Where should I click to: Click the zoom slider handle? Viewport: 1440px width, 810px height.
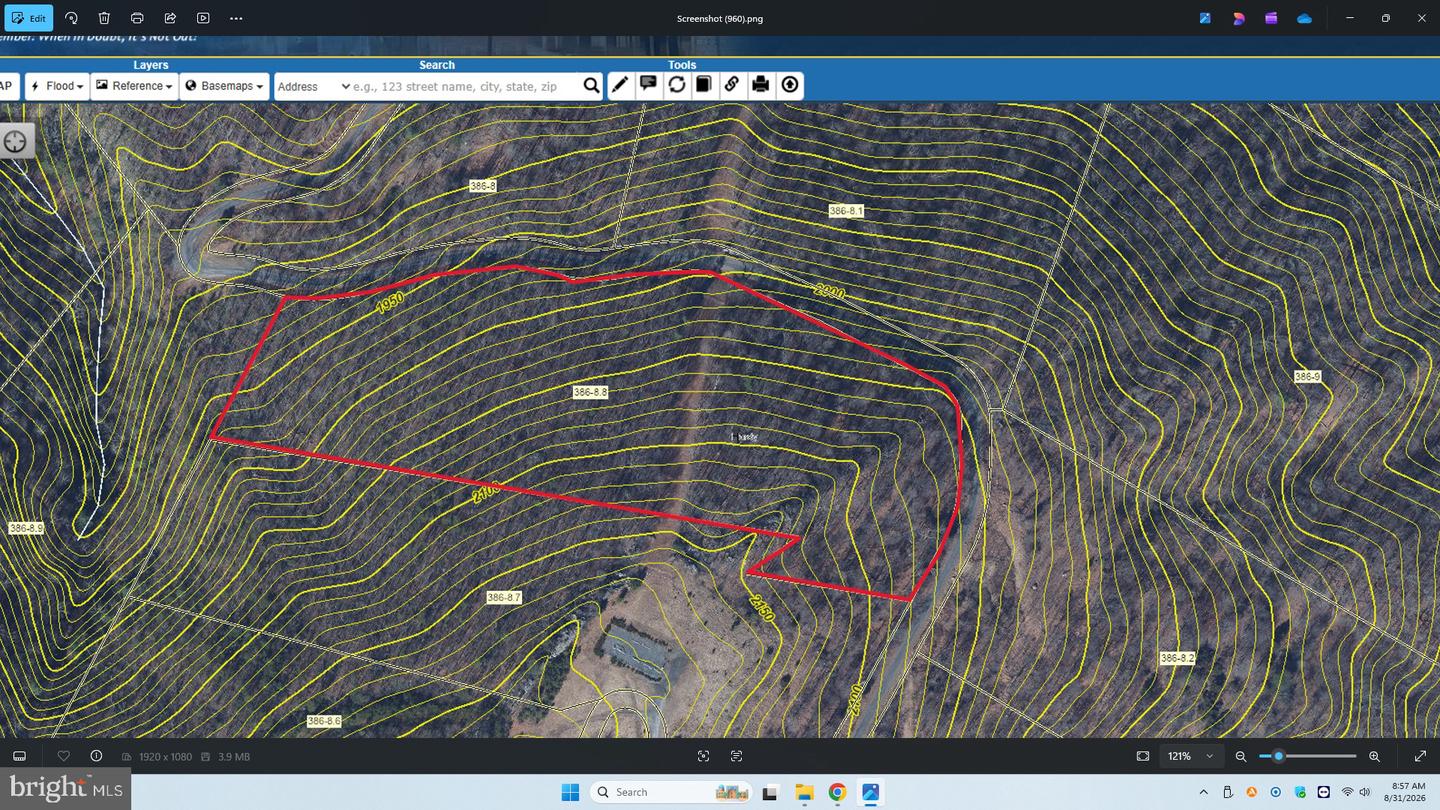coord(1278,756)
